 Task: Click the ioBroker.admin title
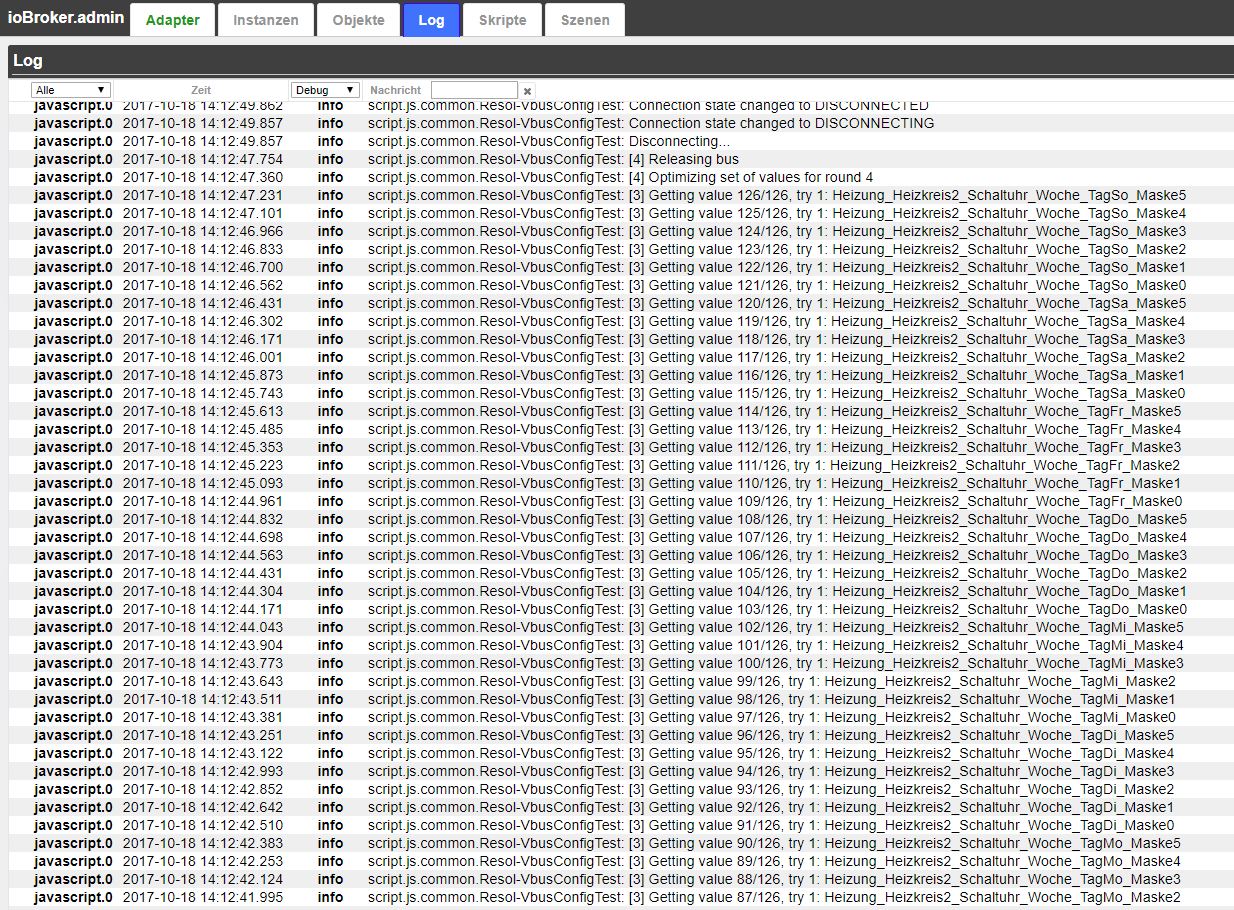(x=64, y=19)
